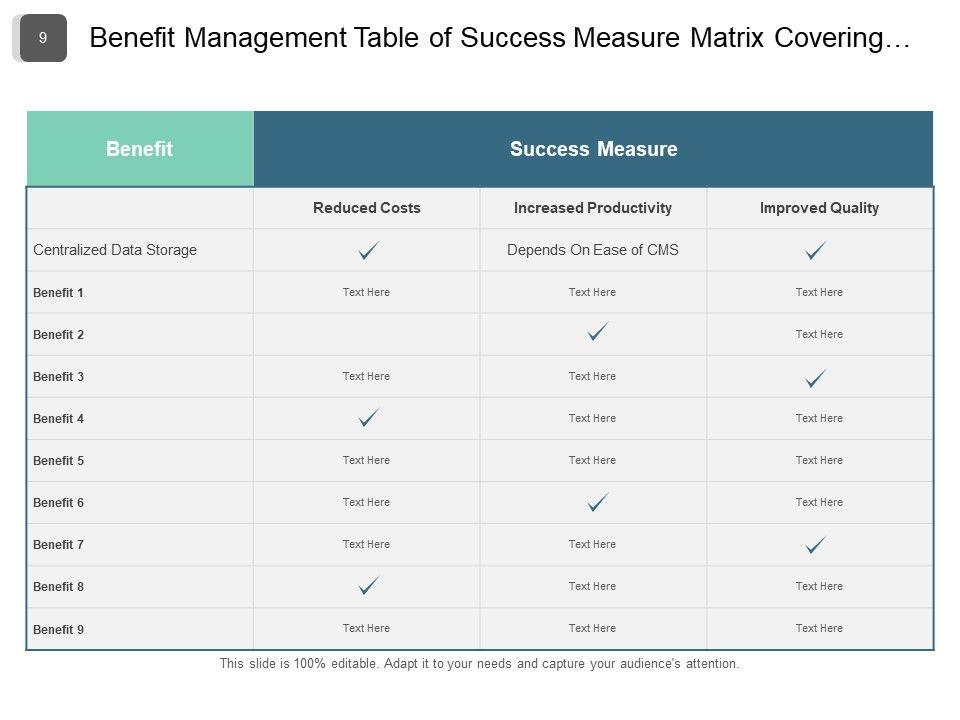The height and width of the screenshot is (720, 960).
Task: Select the Increased Productivity column heading
Action: point(593,208)
